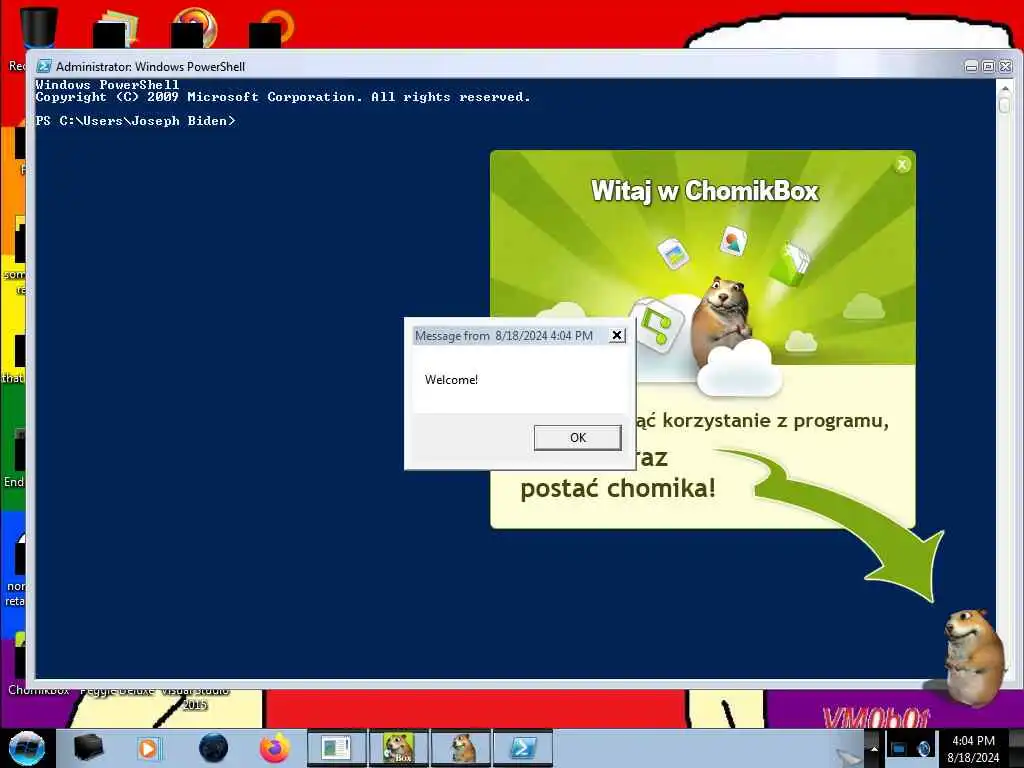This screenshot has height=768, width=1024.
Task: Click the 'PS C:\Users\Joseph Biden>' prompt line
Action: pyautogui.click(x=135, y=121)
